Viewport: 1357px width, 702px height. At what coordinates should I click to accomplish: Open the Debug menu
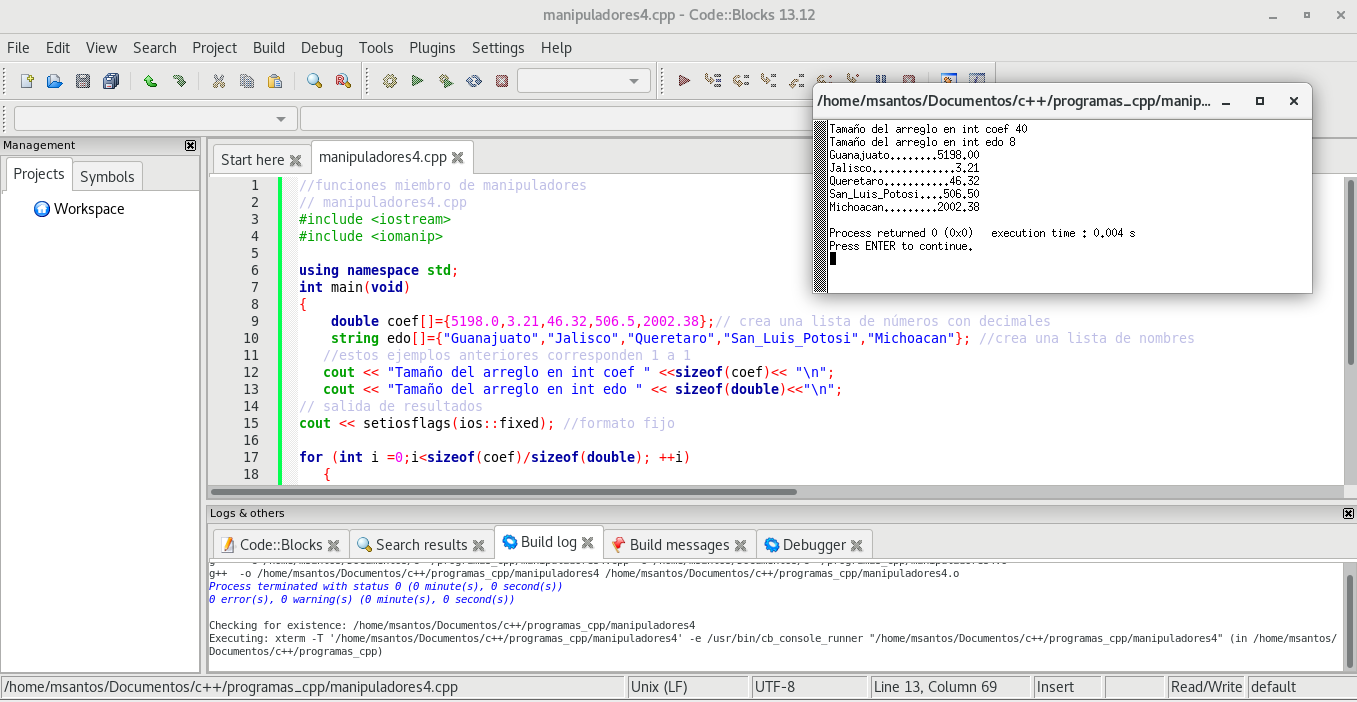pos(321,47)
